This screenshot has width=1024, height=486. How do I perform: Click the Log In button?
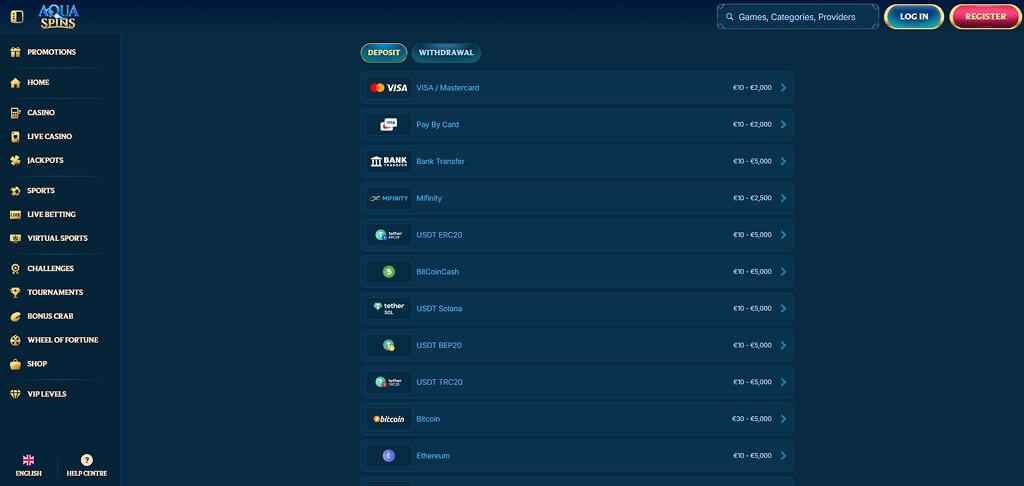tap(914, 17)
